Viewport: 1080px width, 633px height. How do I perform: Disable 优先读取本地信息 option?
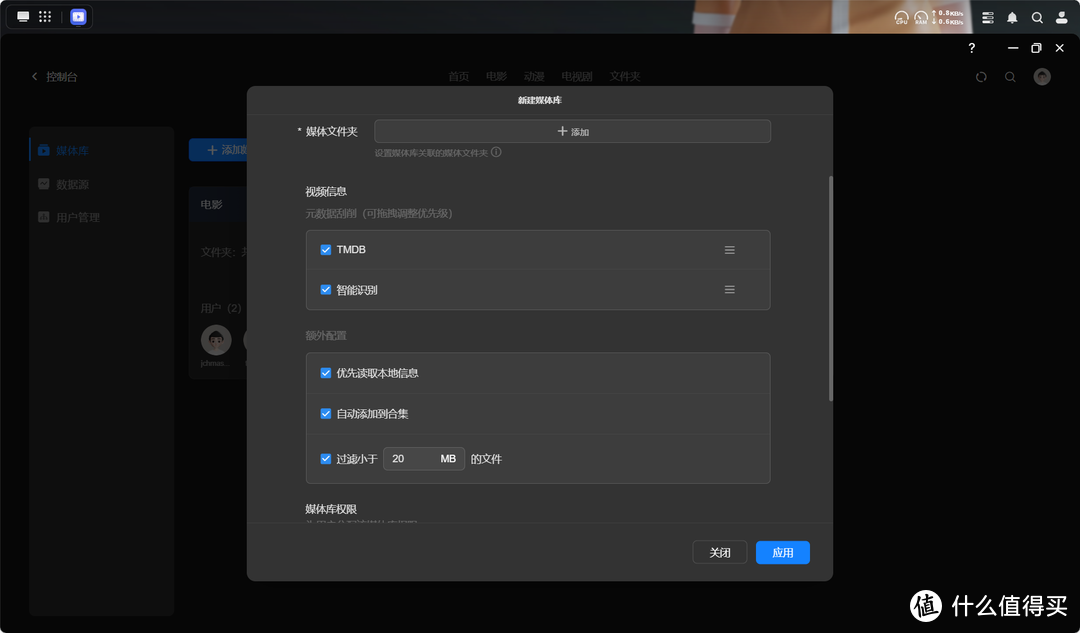point(326,373)
